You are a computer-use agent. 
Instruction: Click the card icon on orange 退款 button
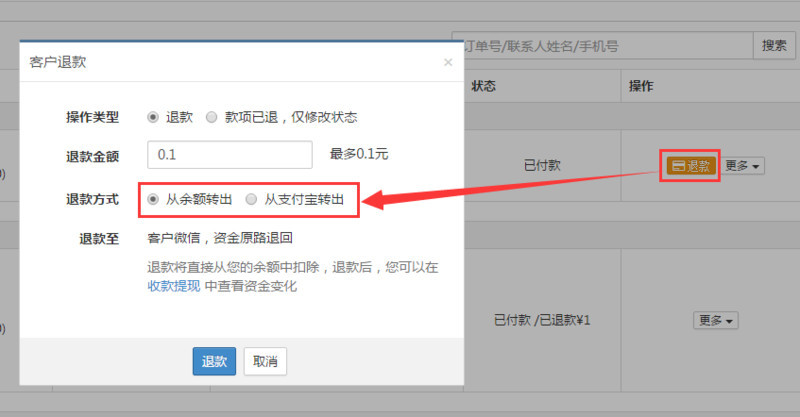click(x=678, y=166)
